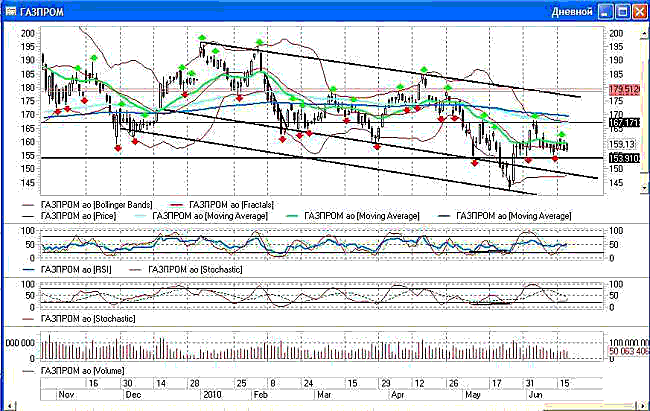This screenshot has height=411, width=650.
Task: Click the black 153.910 price level label
Action: [624, 158]
